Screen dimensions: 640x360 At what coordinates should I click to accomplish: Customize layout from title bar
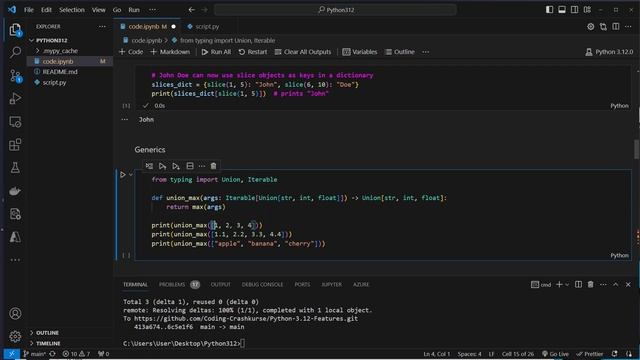click(587, 9)
